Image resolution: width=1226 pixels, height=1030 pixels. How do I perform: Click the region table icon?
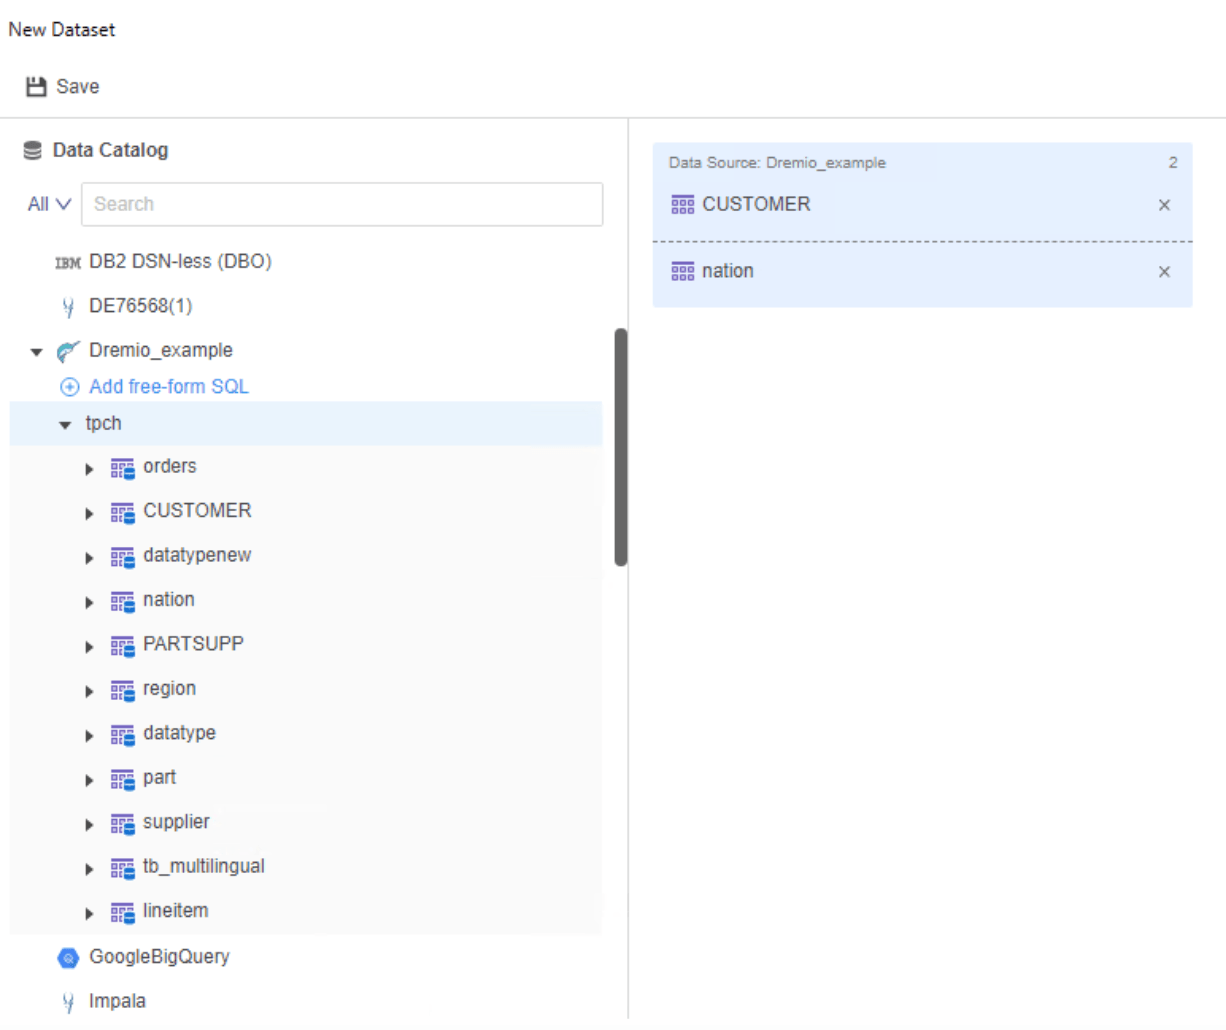(122, 690)
